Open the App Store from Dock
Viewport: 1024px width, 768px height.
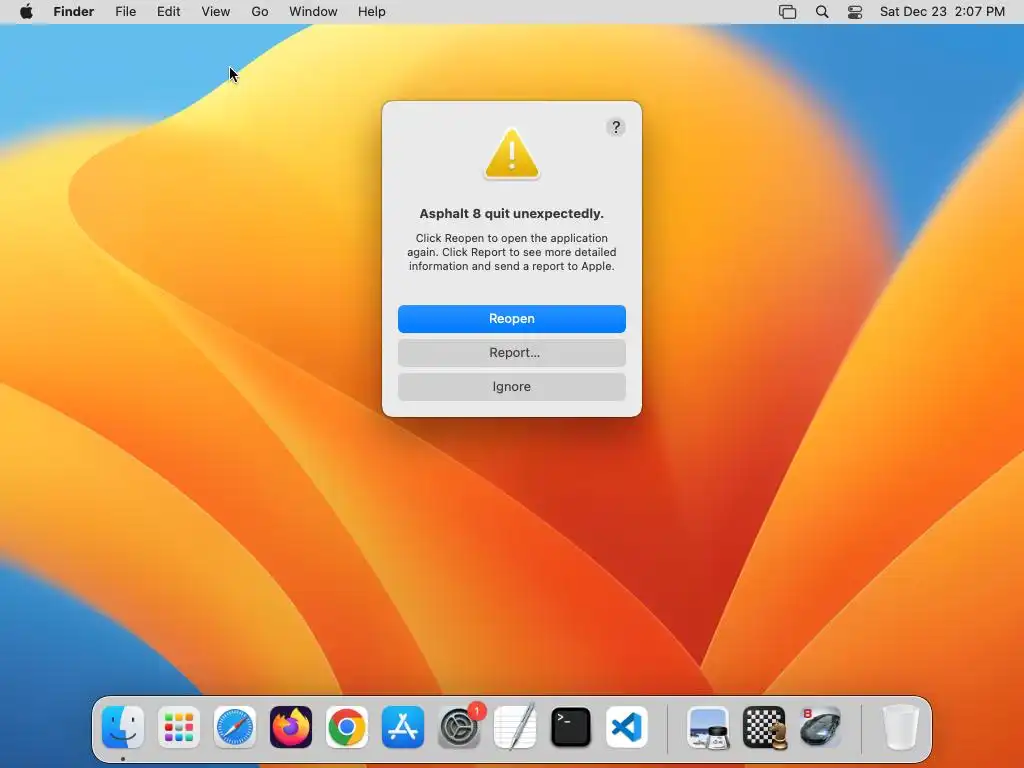pyautogui.click(x=403, y=727)
